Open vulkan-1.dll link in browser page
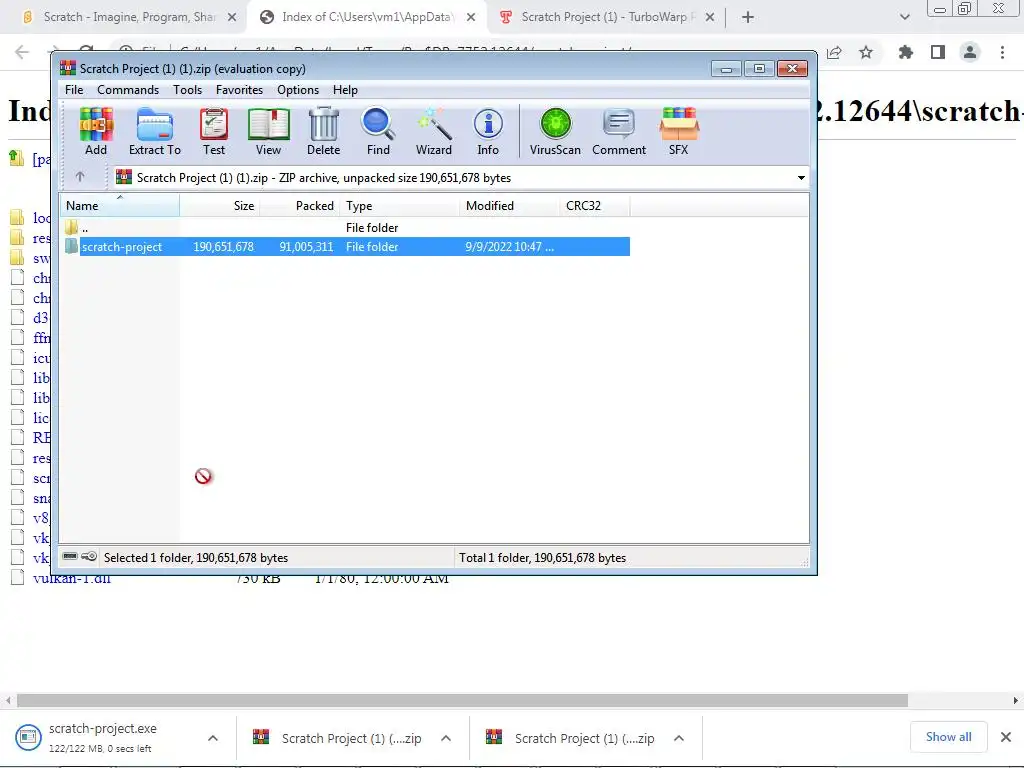The image size is (1024, 768). click(x=72, y=579)
